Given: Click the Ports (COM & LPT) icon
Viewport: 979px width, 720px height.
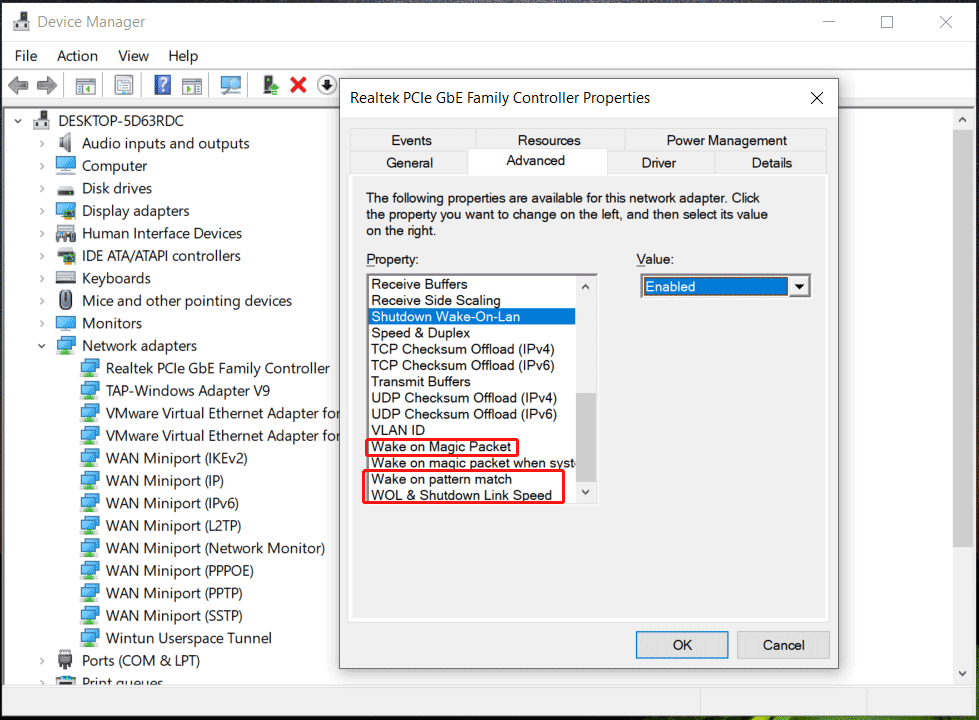Looking at the screenshot, I should (x=65, y=660).
